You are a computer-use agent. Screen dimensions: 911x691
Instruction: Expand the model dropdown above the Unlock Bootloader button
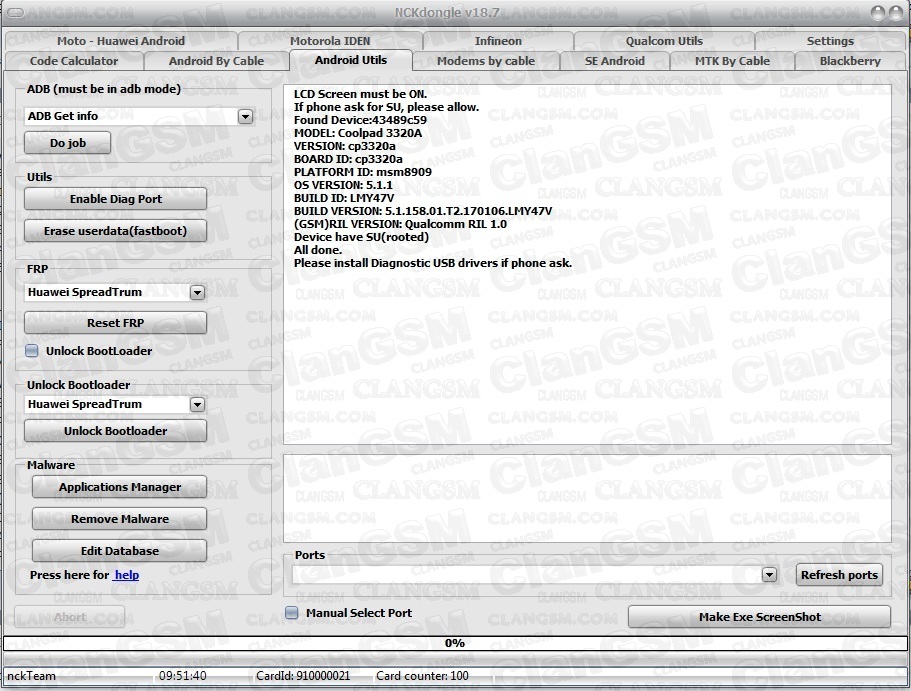click(198, 404)
